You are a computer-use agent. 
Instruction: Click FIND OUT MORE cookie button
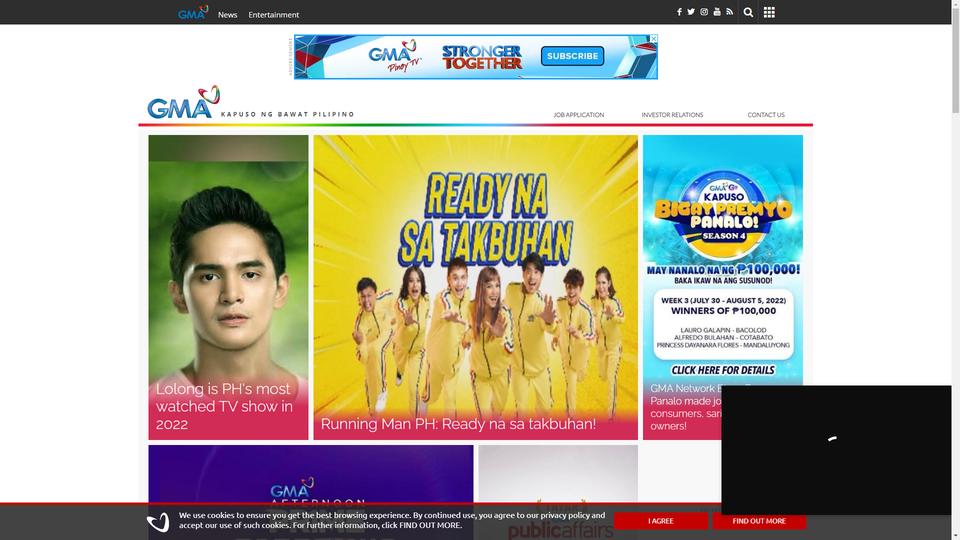[759, 521]
